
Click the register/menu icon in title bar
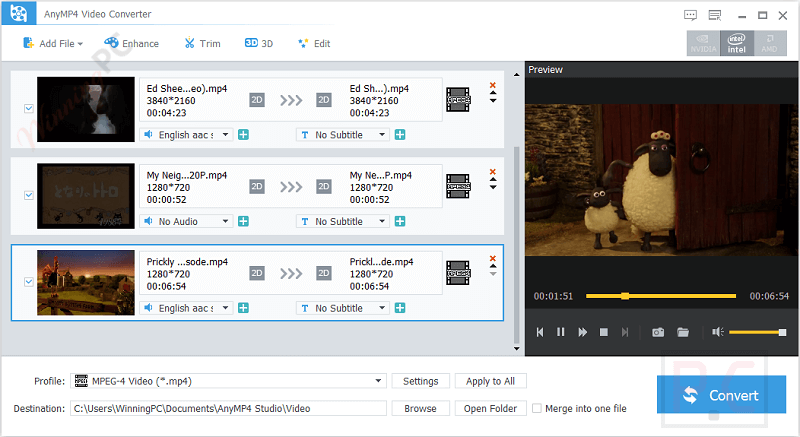tap(715, 15)
